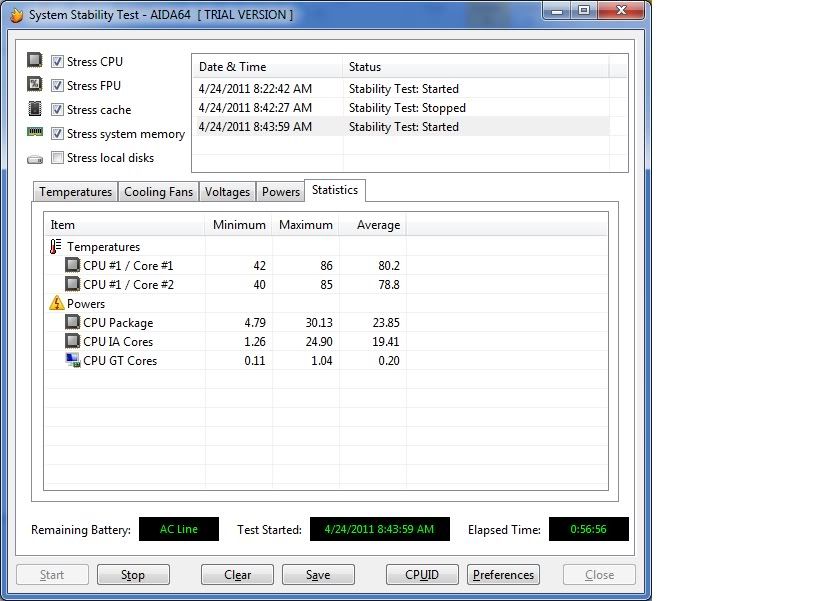Click the warning lightning icon next to Powers
Viewport: 819px width, 601px height.
coord(56,303)
